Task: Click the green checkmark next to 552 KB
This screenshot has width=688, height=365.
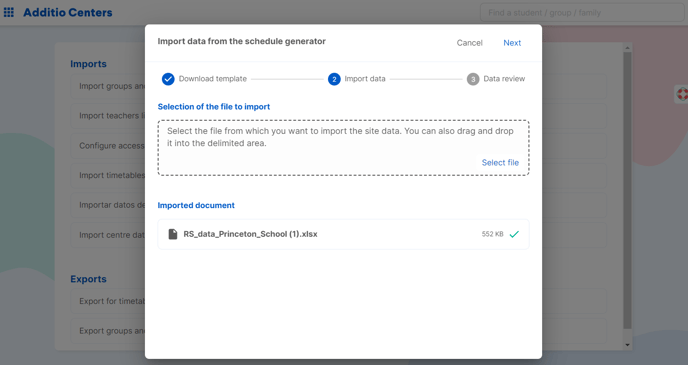Action: pyautogui.click(x=514, y=234)
